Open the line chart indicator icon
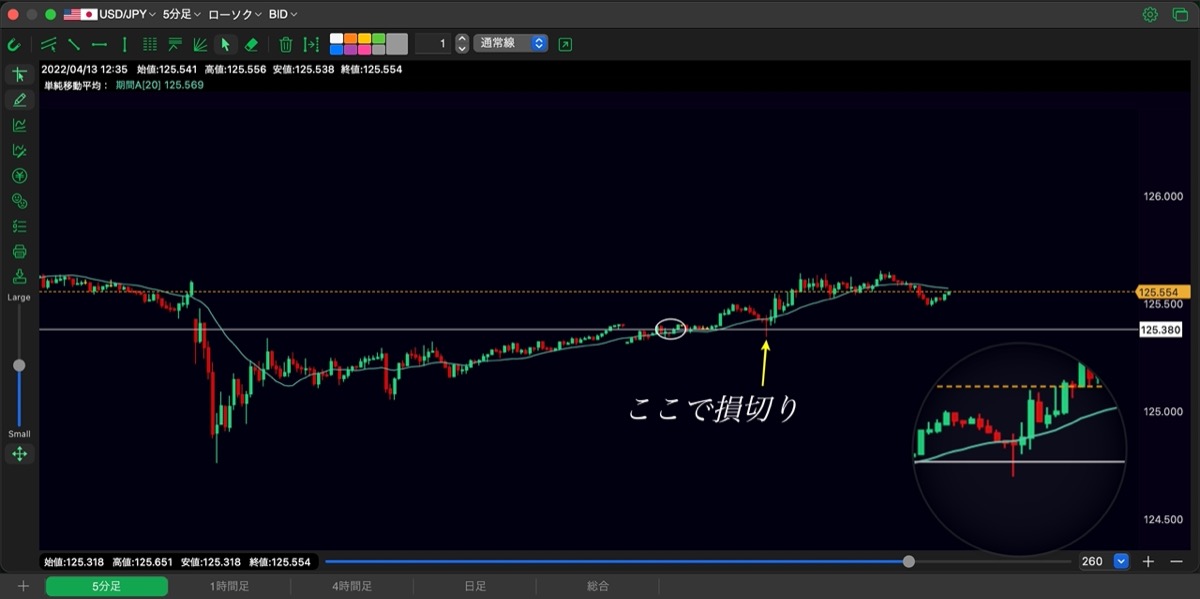 tap(19, 125)
